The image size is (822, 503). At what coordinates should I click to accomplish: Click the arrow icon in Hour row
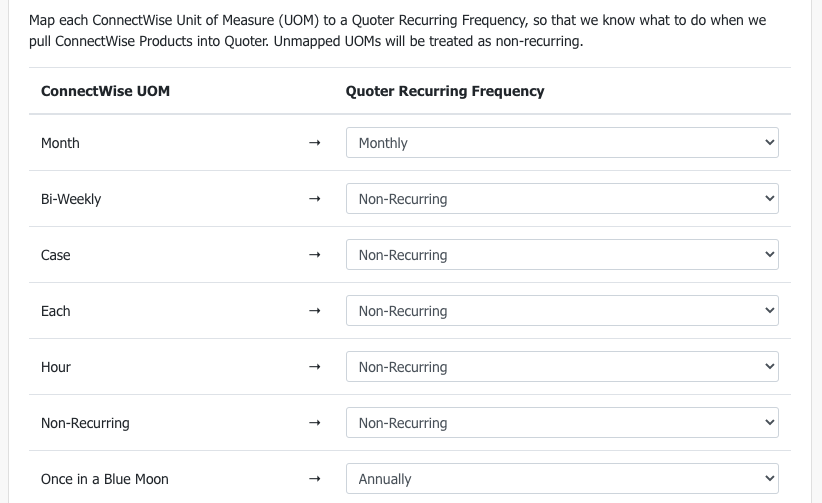(315, 367)
